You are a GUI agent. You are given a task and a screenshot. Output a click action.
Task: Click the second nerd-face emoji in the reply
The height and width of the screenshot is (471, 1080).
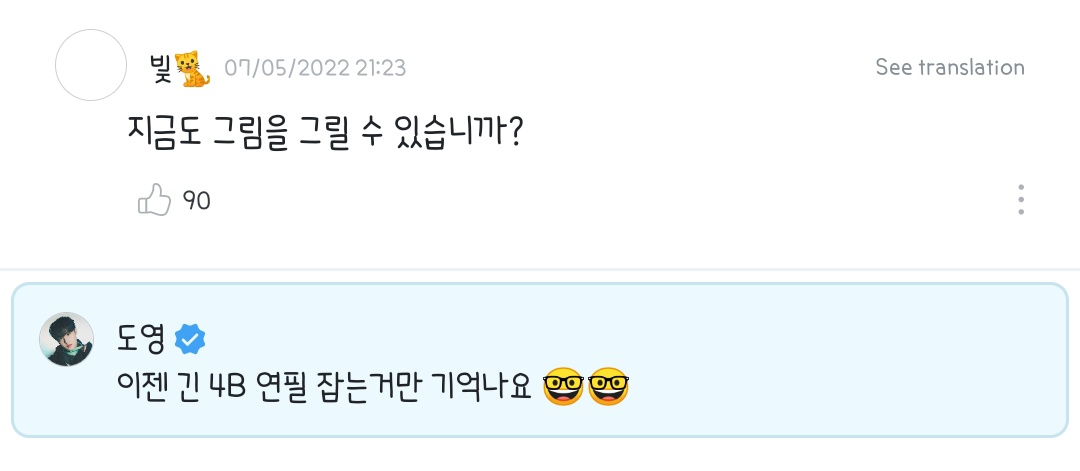608,387
